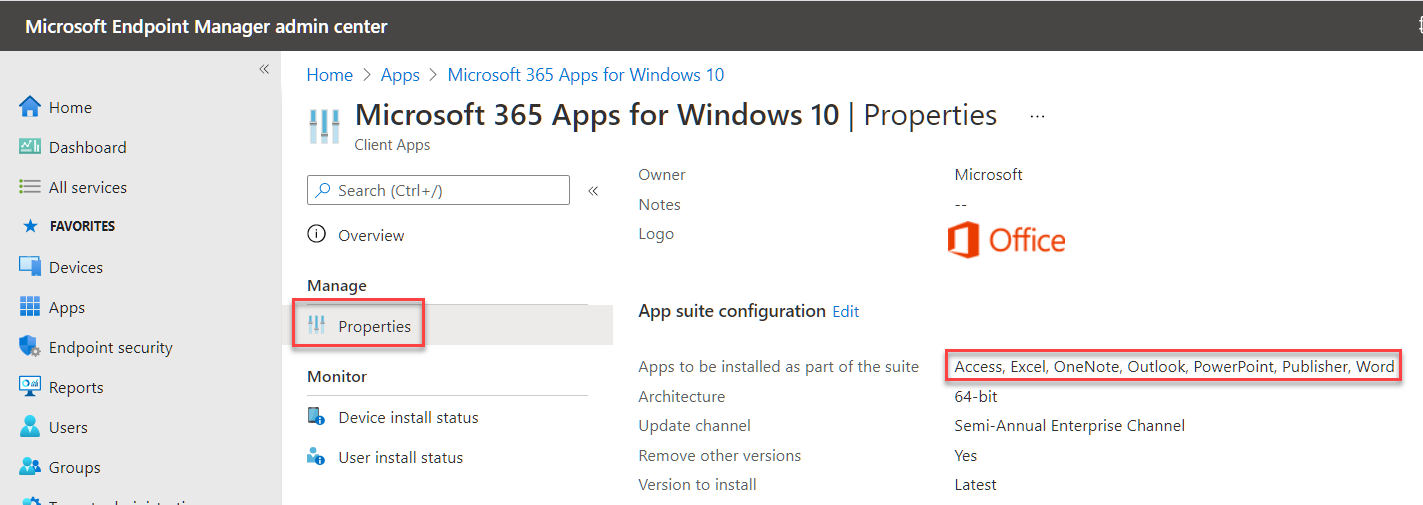Image resolution: width=1423 pixels, height=505 pixels.
Task: Focus the Search (Ctrl+/) box
Action: pyautogui.click(x=438, y=190)
